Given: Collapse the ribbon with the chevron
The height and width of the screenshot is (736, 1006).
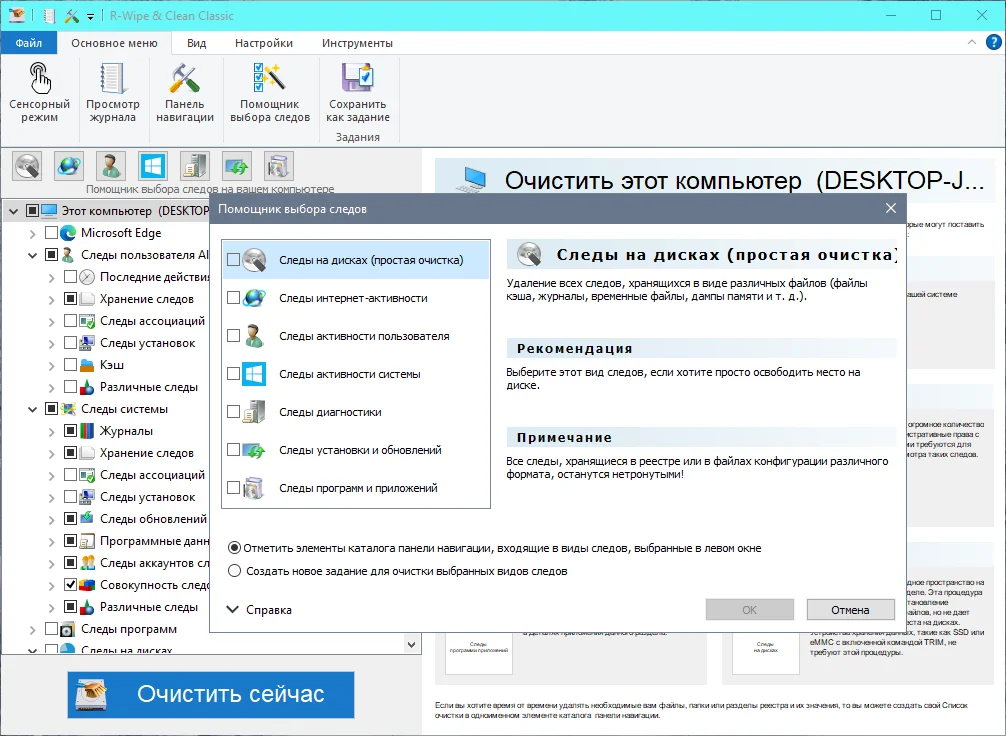Looking at the screenshot, I should 971,42.
